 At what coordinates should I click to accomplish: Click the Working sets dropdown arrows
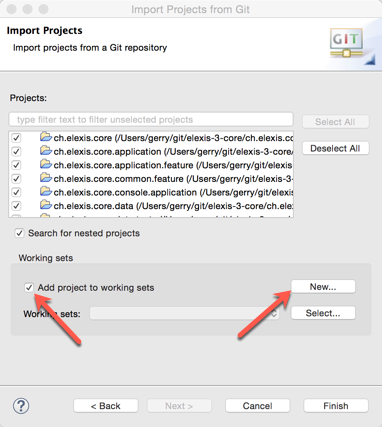[x=274, y=313]
